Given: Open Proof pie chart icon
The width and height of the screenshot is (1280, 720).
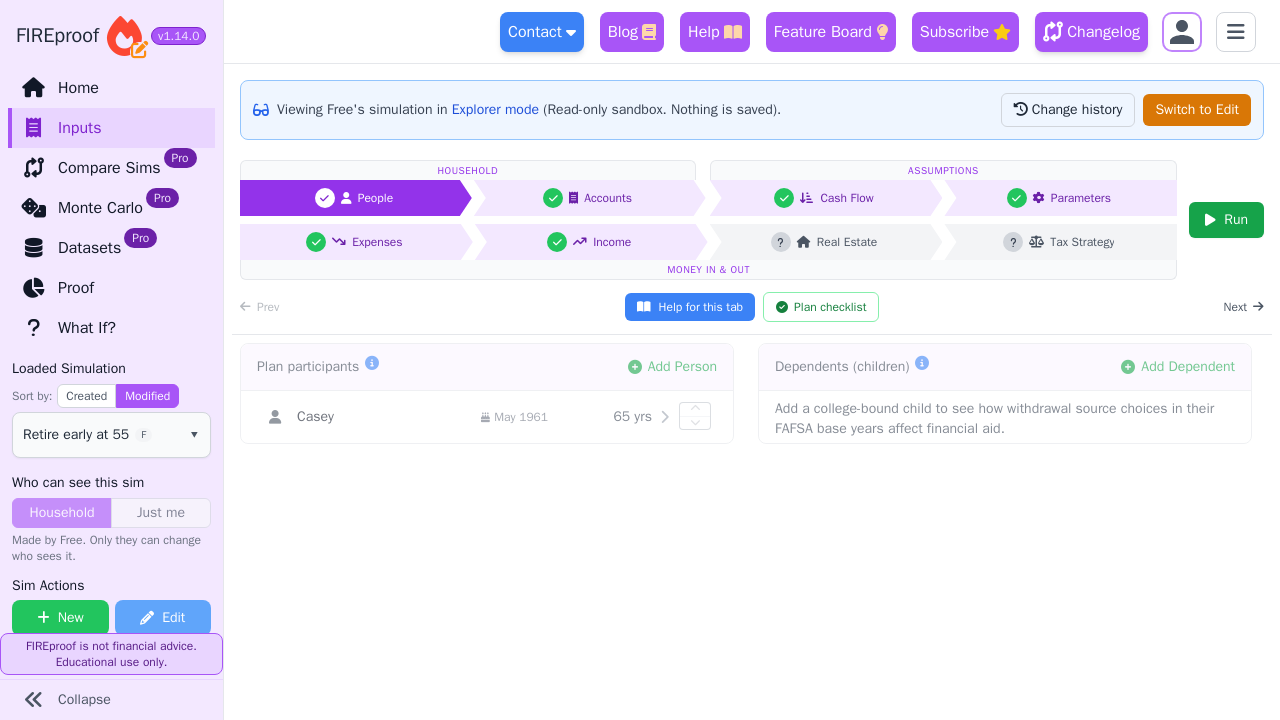Looking at the screenshot, I should pos(34,288).
